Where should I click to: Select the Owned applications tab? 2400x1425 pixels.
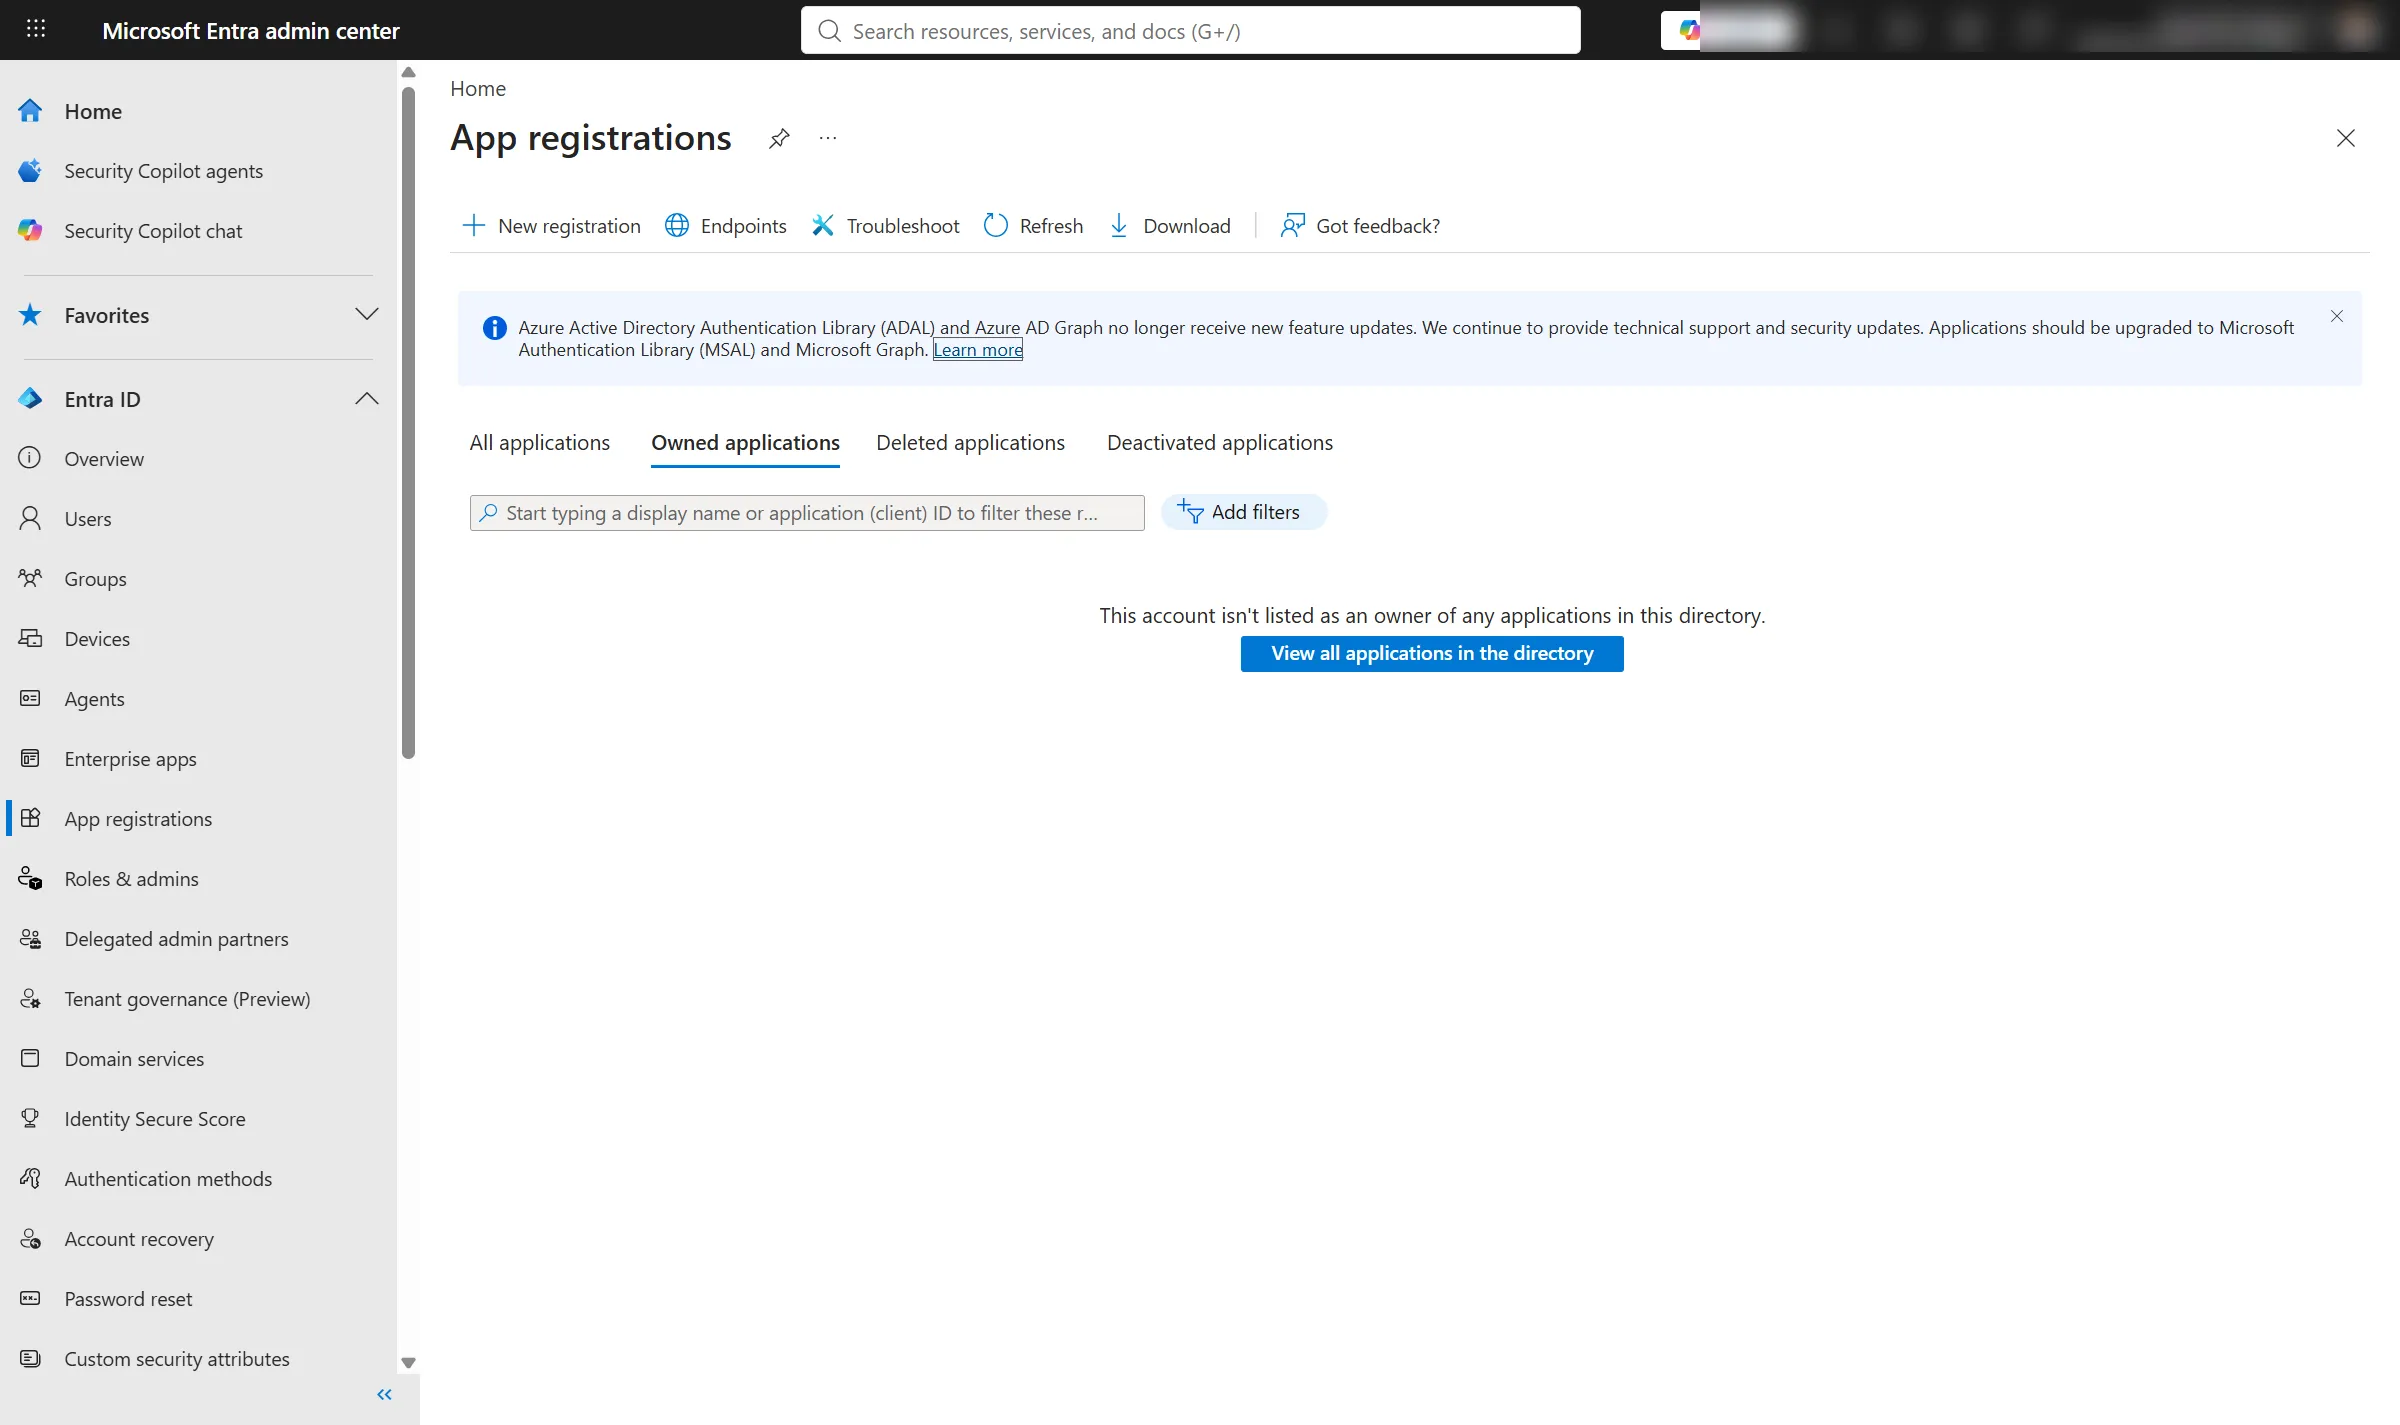tap(745, 443)
